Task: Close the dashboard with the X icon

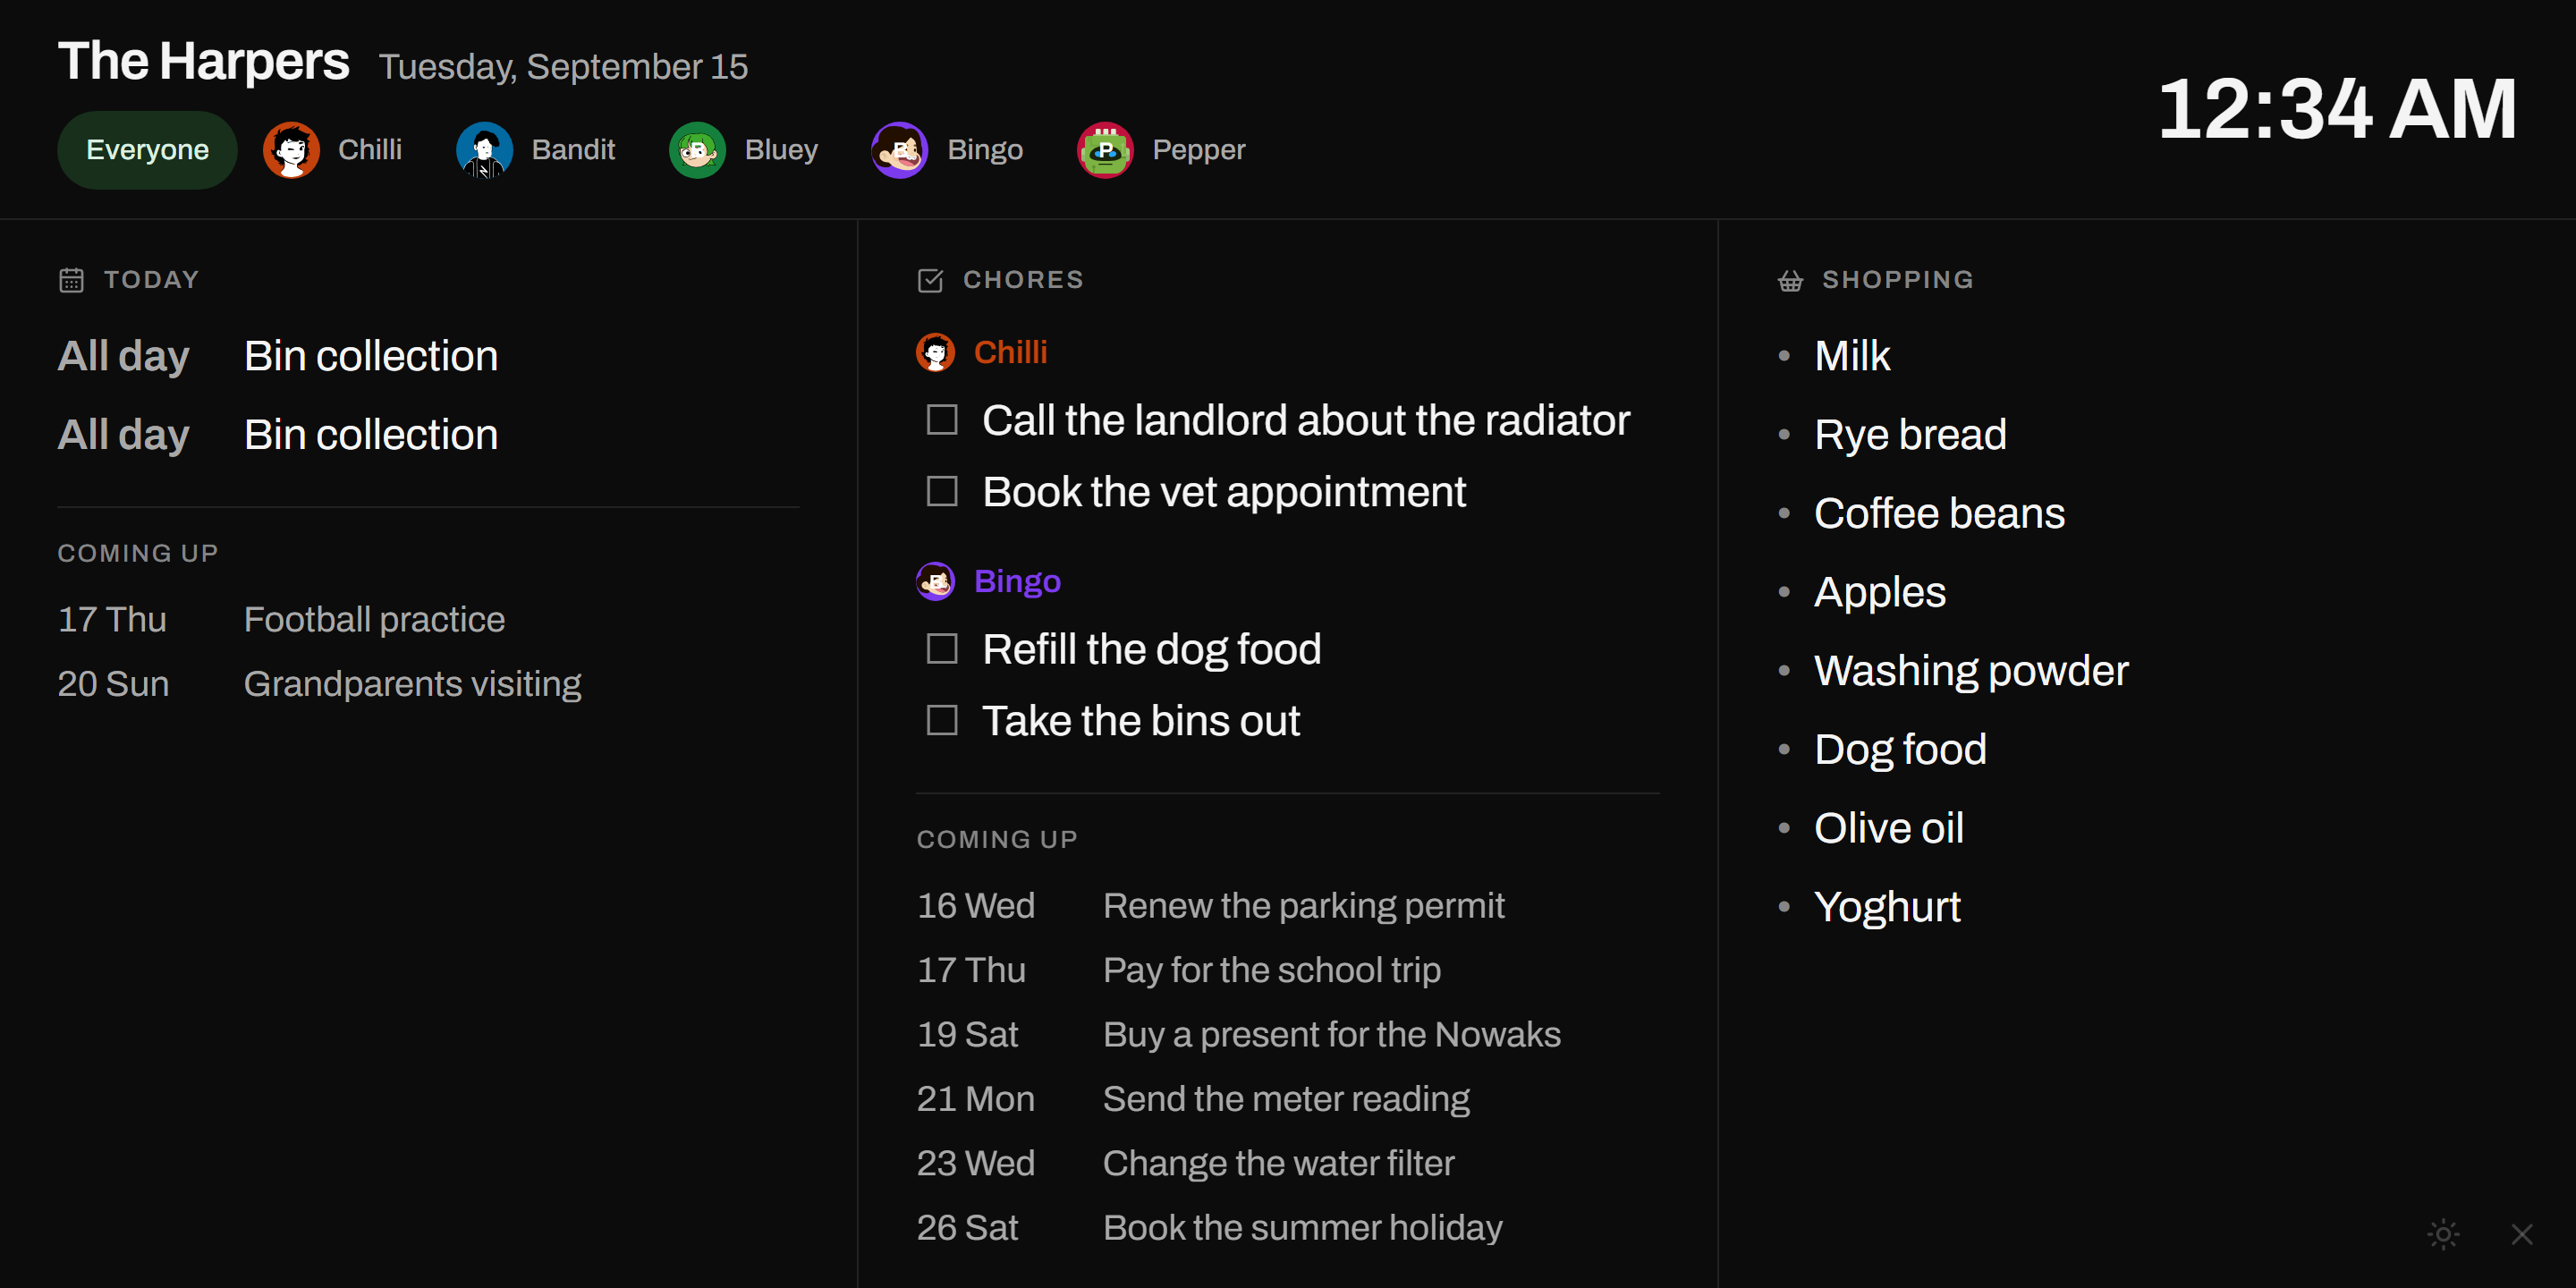Action: [x=2522, y=1234]
